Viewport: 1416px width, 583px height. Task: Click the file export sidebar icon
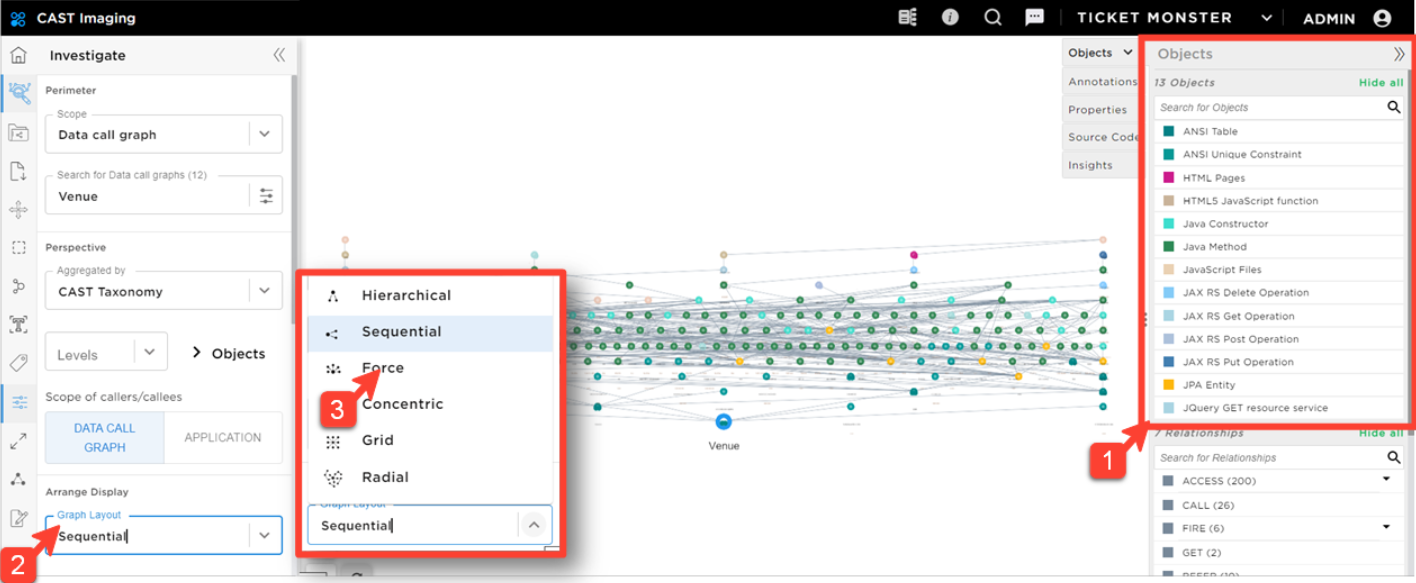[x=18, y=171]
